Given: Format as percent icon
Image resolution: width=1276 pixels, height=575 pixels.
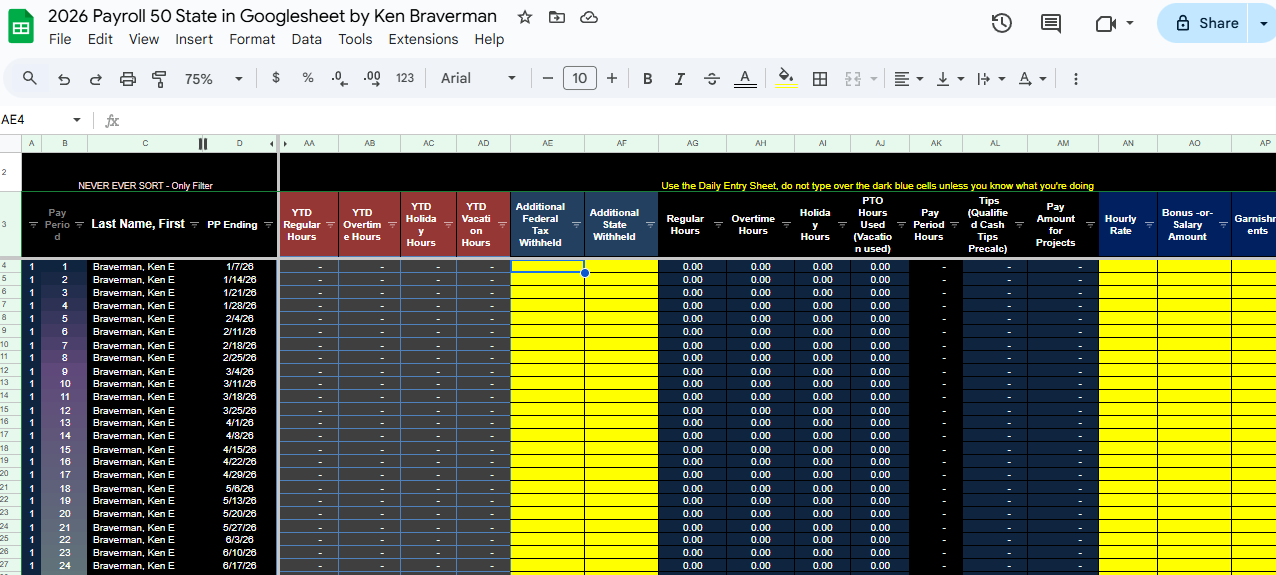Looking at the screenshot, I should pyautogui.click(x=308, y=78).
